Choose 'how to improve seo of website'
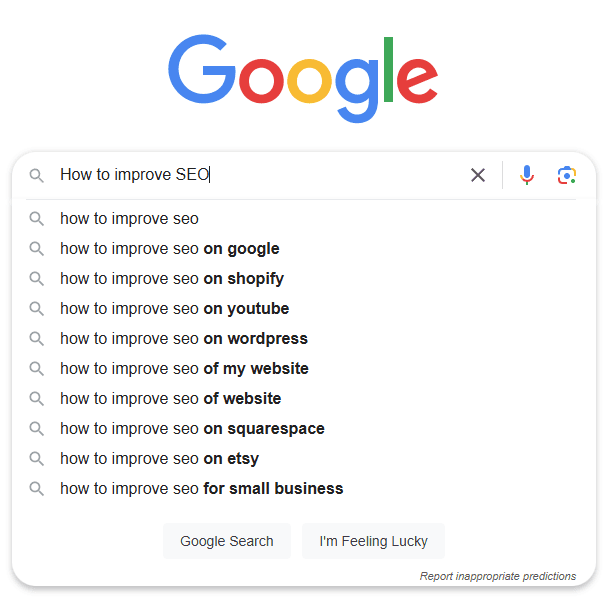The image size is (608, 602). tap(170, 399)
